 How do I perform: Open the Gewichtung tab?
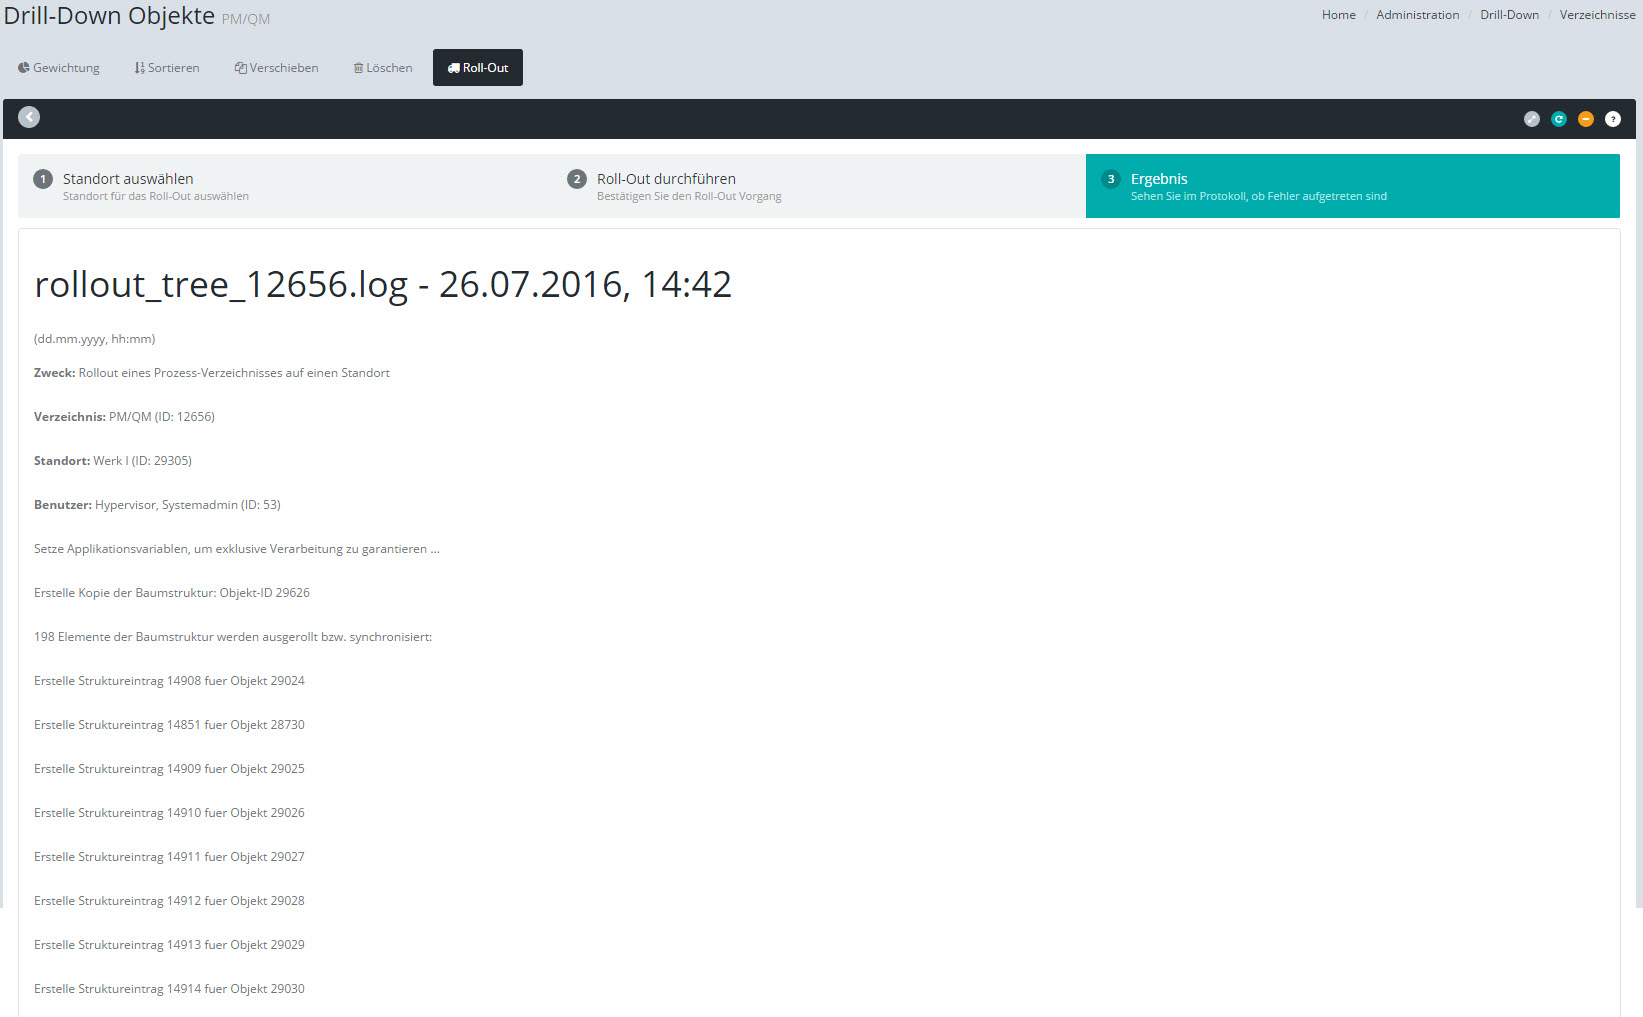point(59,68)
